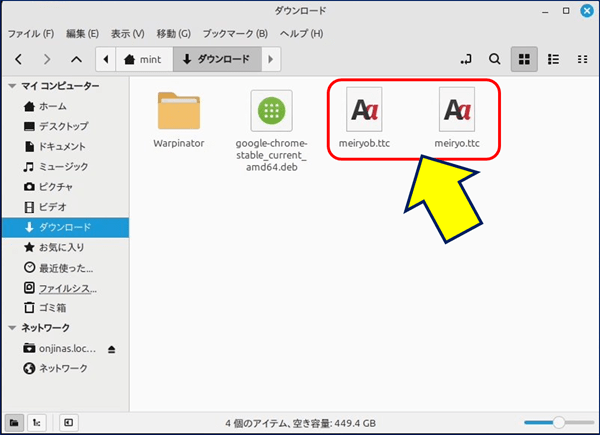Show places in the sidebar
The height and width of the screenshot is (435, 600).
pos(14,423)
